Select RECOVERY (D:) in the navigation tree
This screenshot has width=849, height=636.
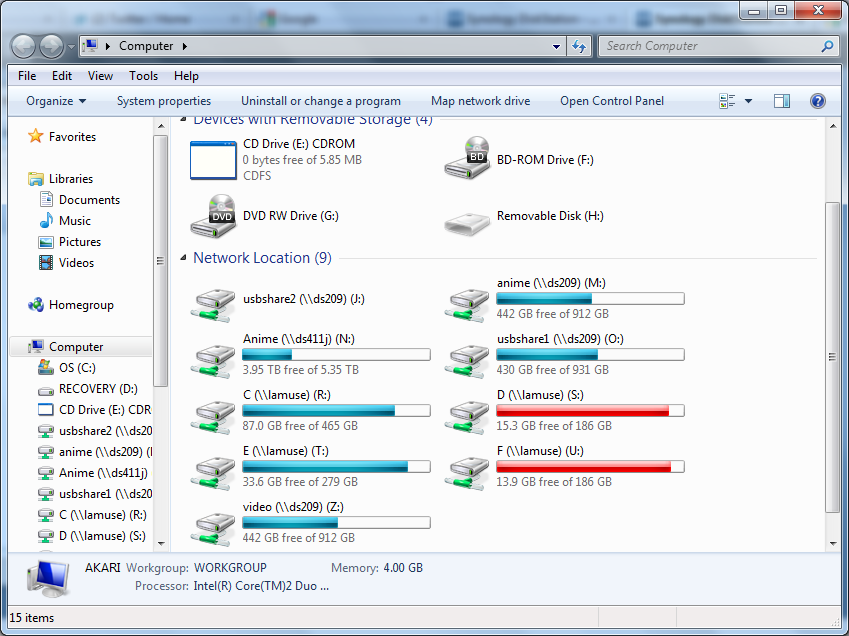tap(98, 389)
